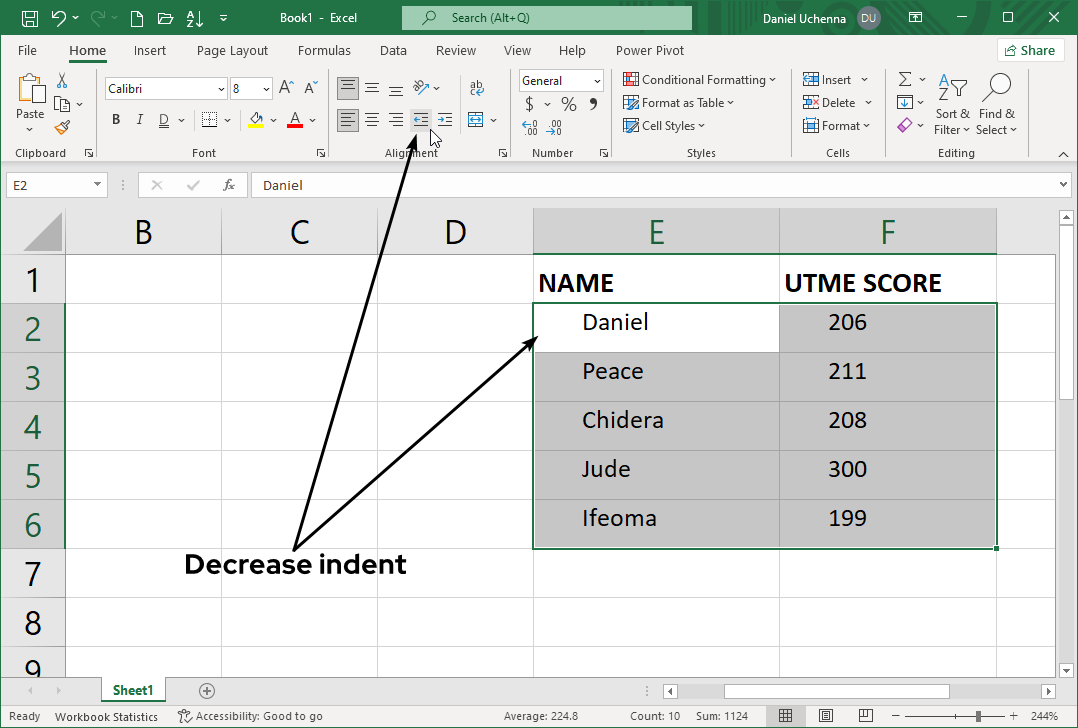Viewport: 1078px width, 728px height.
Task: Add a new sheet with the plus button
Action: pyautogui.click(x=206, y=690)
